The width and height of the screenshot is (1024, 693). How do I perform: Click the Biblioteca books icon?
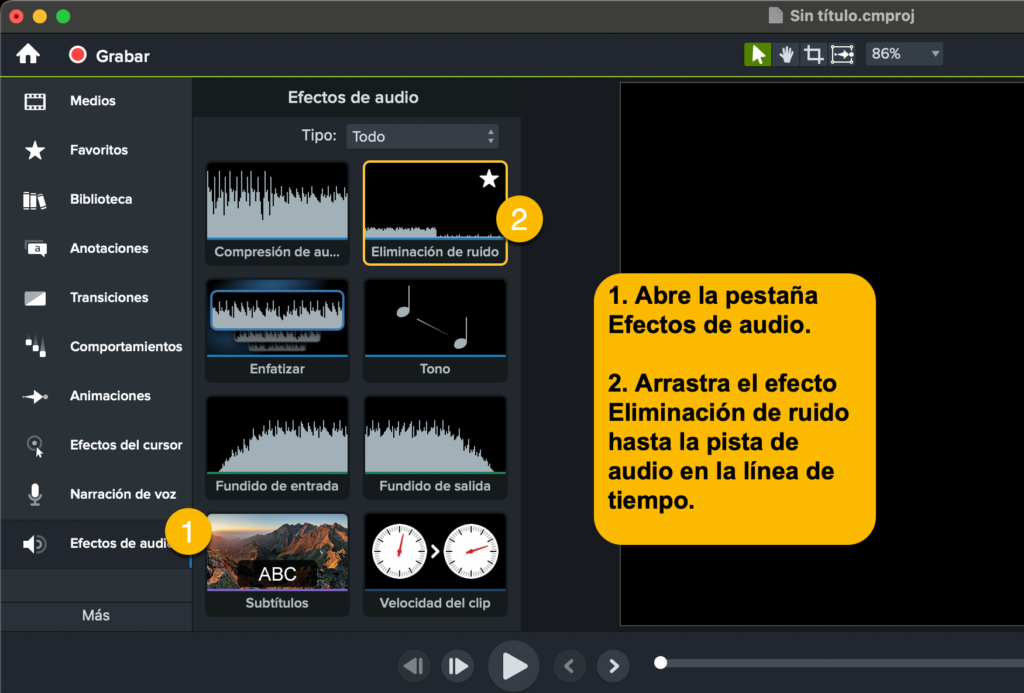35,200
